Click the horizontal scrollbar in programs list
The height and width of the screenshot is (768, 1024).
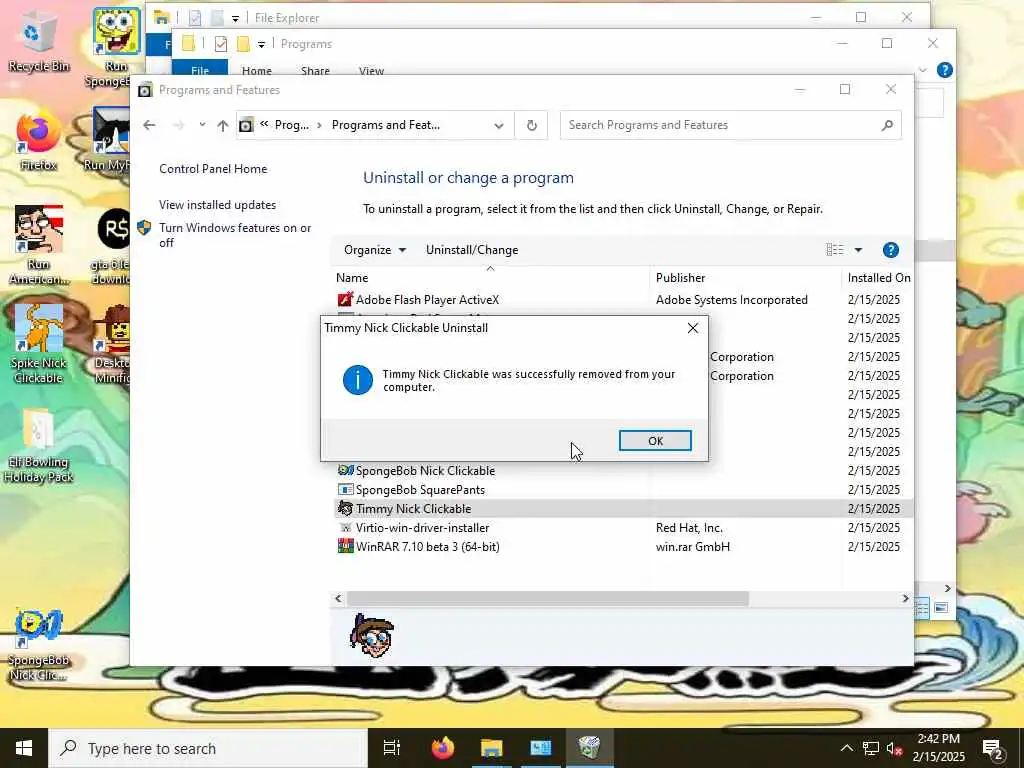click(x=547, y=598)
